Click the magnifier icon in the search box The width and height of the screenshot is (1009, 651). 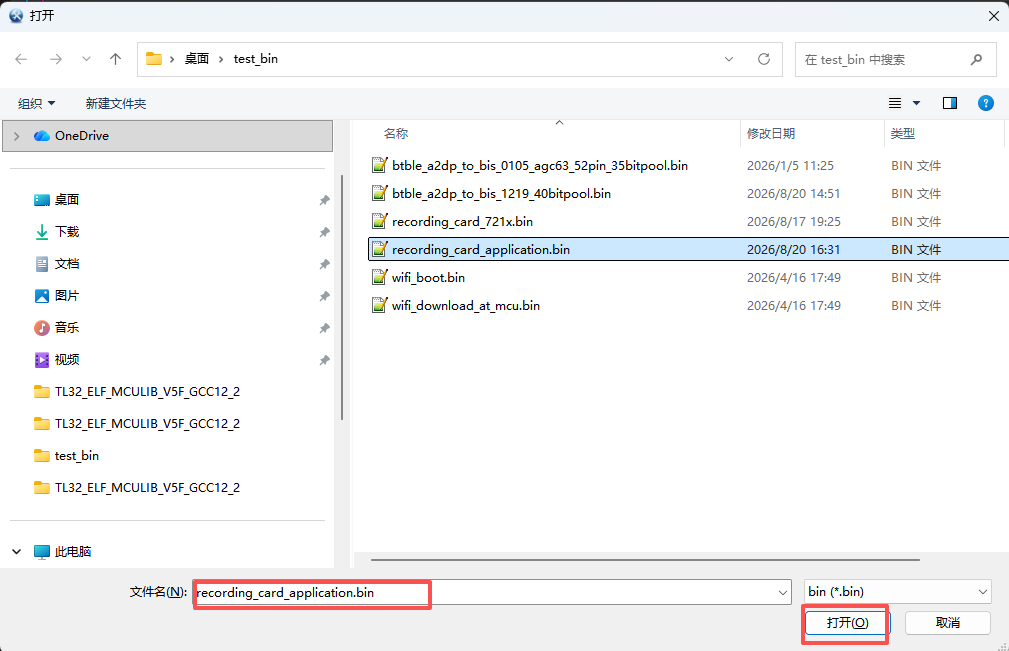[976, 59]
